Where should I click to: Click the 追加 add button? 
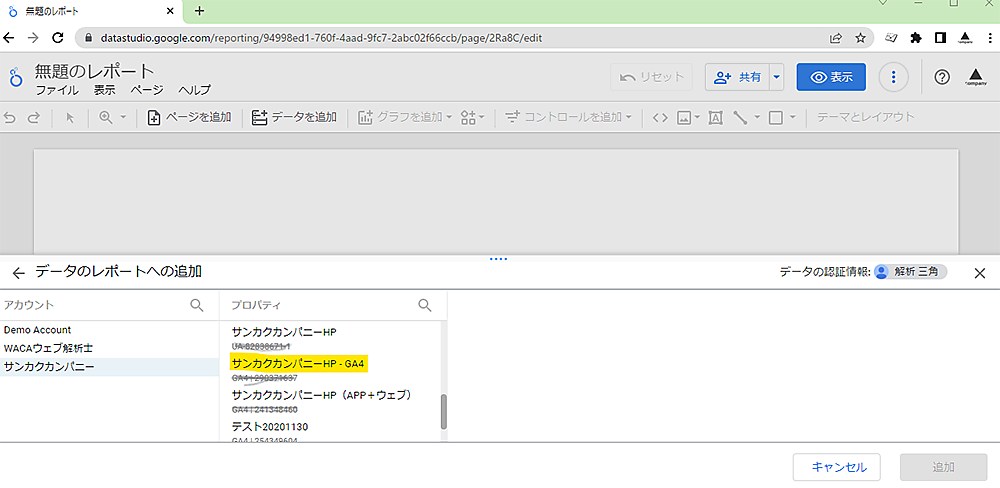click(943, 467)
